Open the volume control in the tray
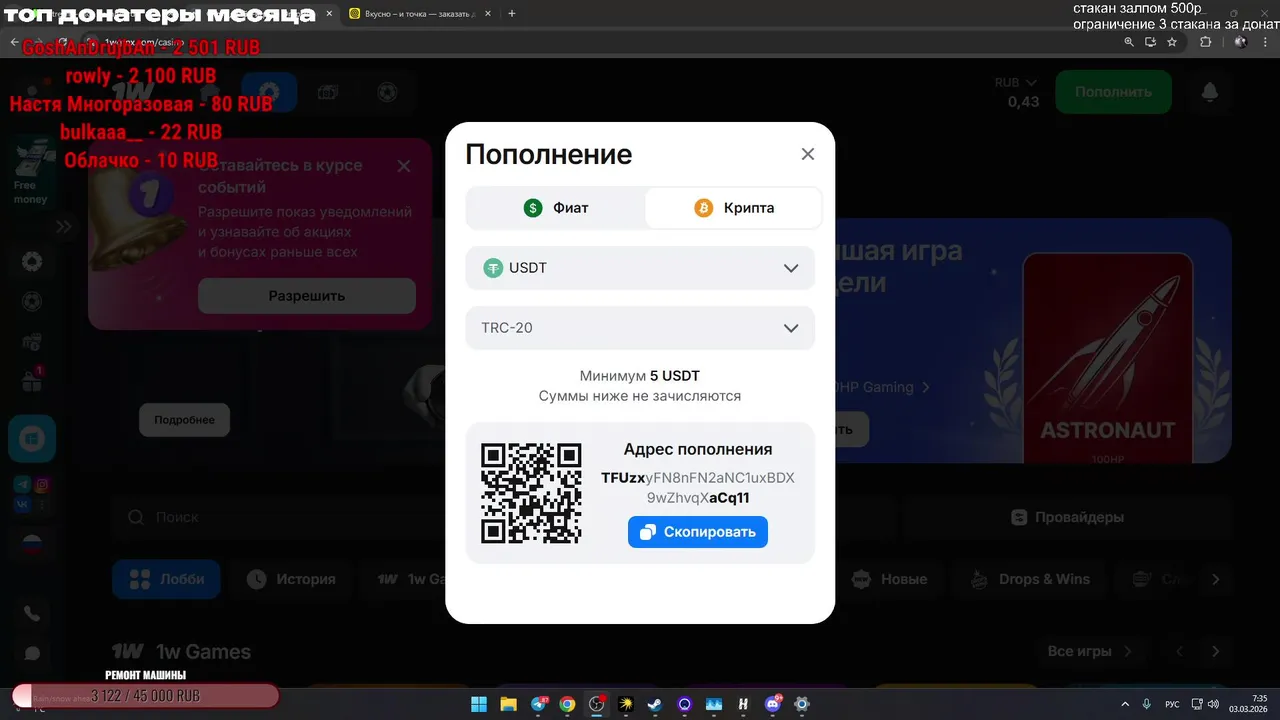Image resolution: width=1280 pixels, height=720 pixels. click(1213, 704)
